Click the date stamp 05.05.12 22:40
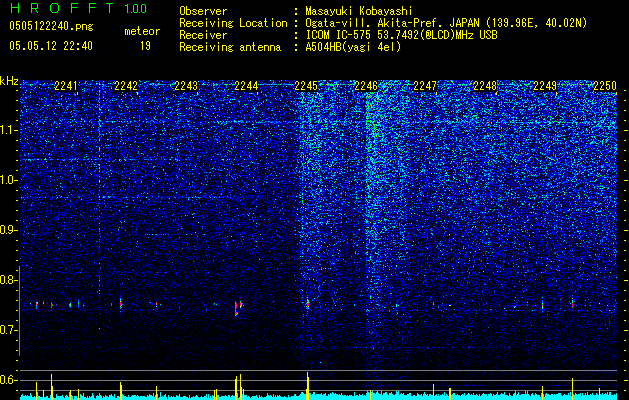 coord(51,46)
